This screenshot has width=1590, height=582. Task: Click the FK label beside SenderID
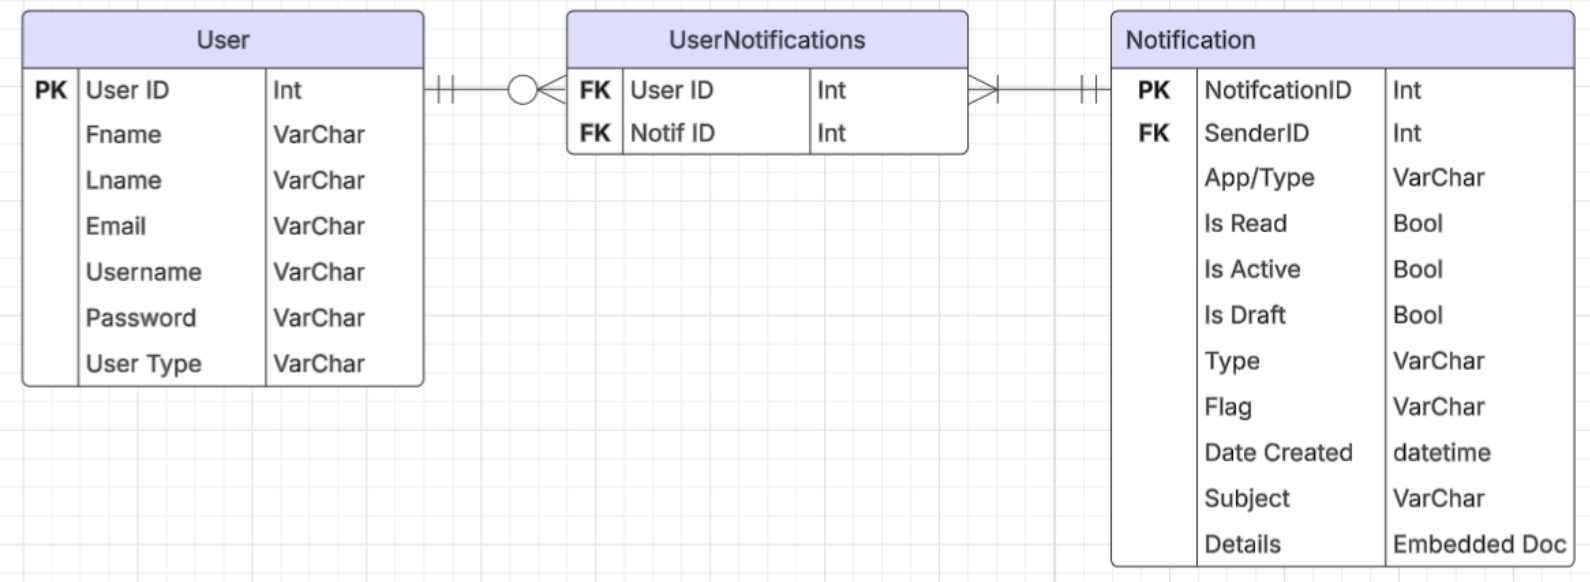(1153, 133)
